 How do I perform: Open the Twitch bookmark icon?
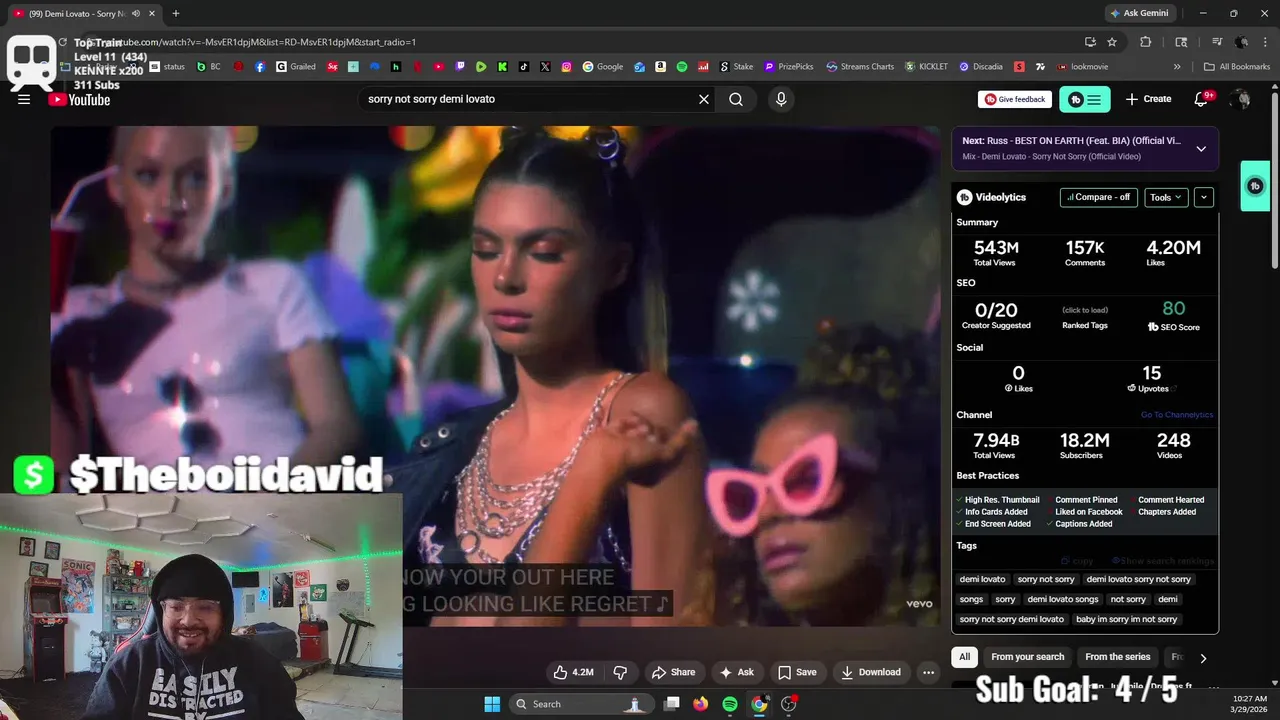[x=460, y=67]
